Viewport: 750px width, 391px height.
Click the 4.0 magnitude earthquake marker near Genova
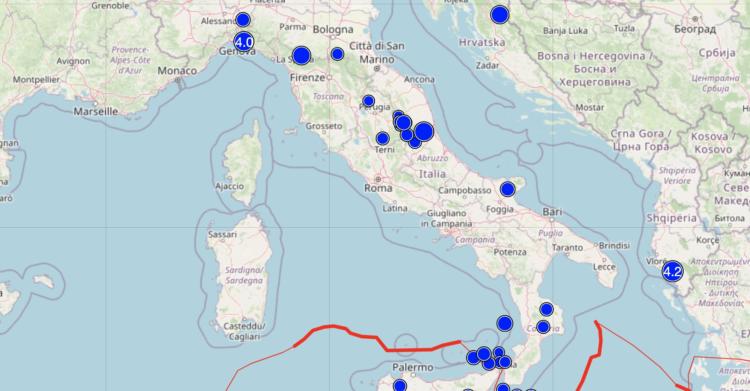pos(243,42)
